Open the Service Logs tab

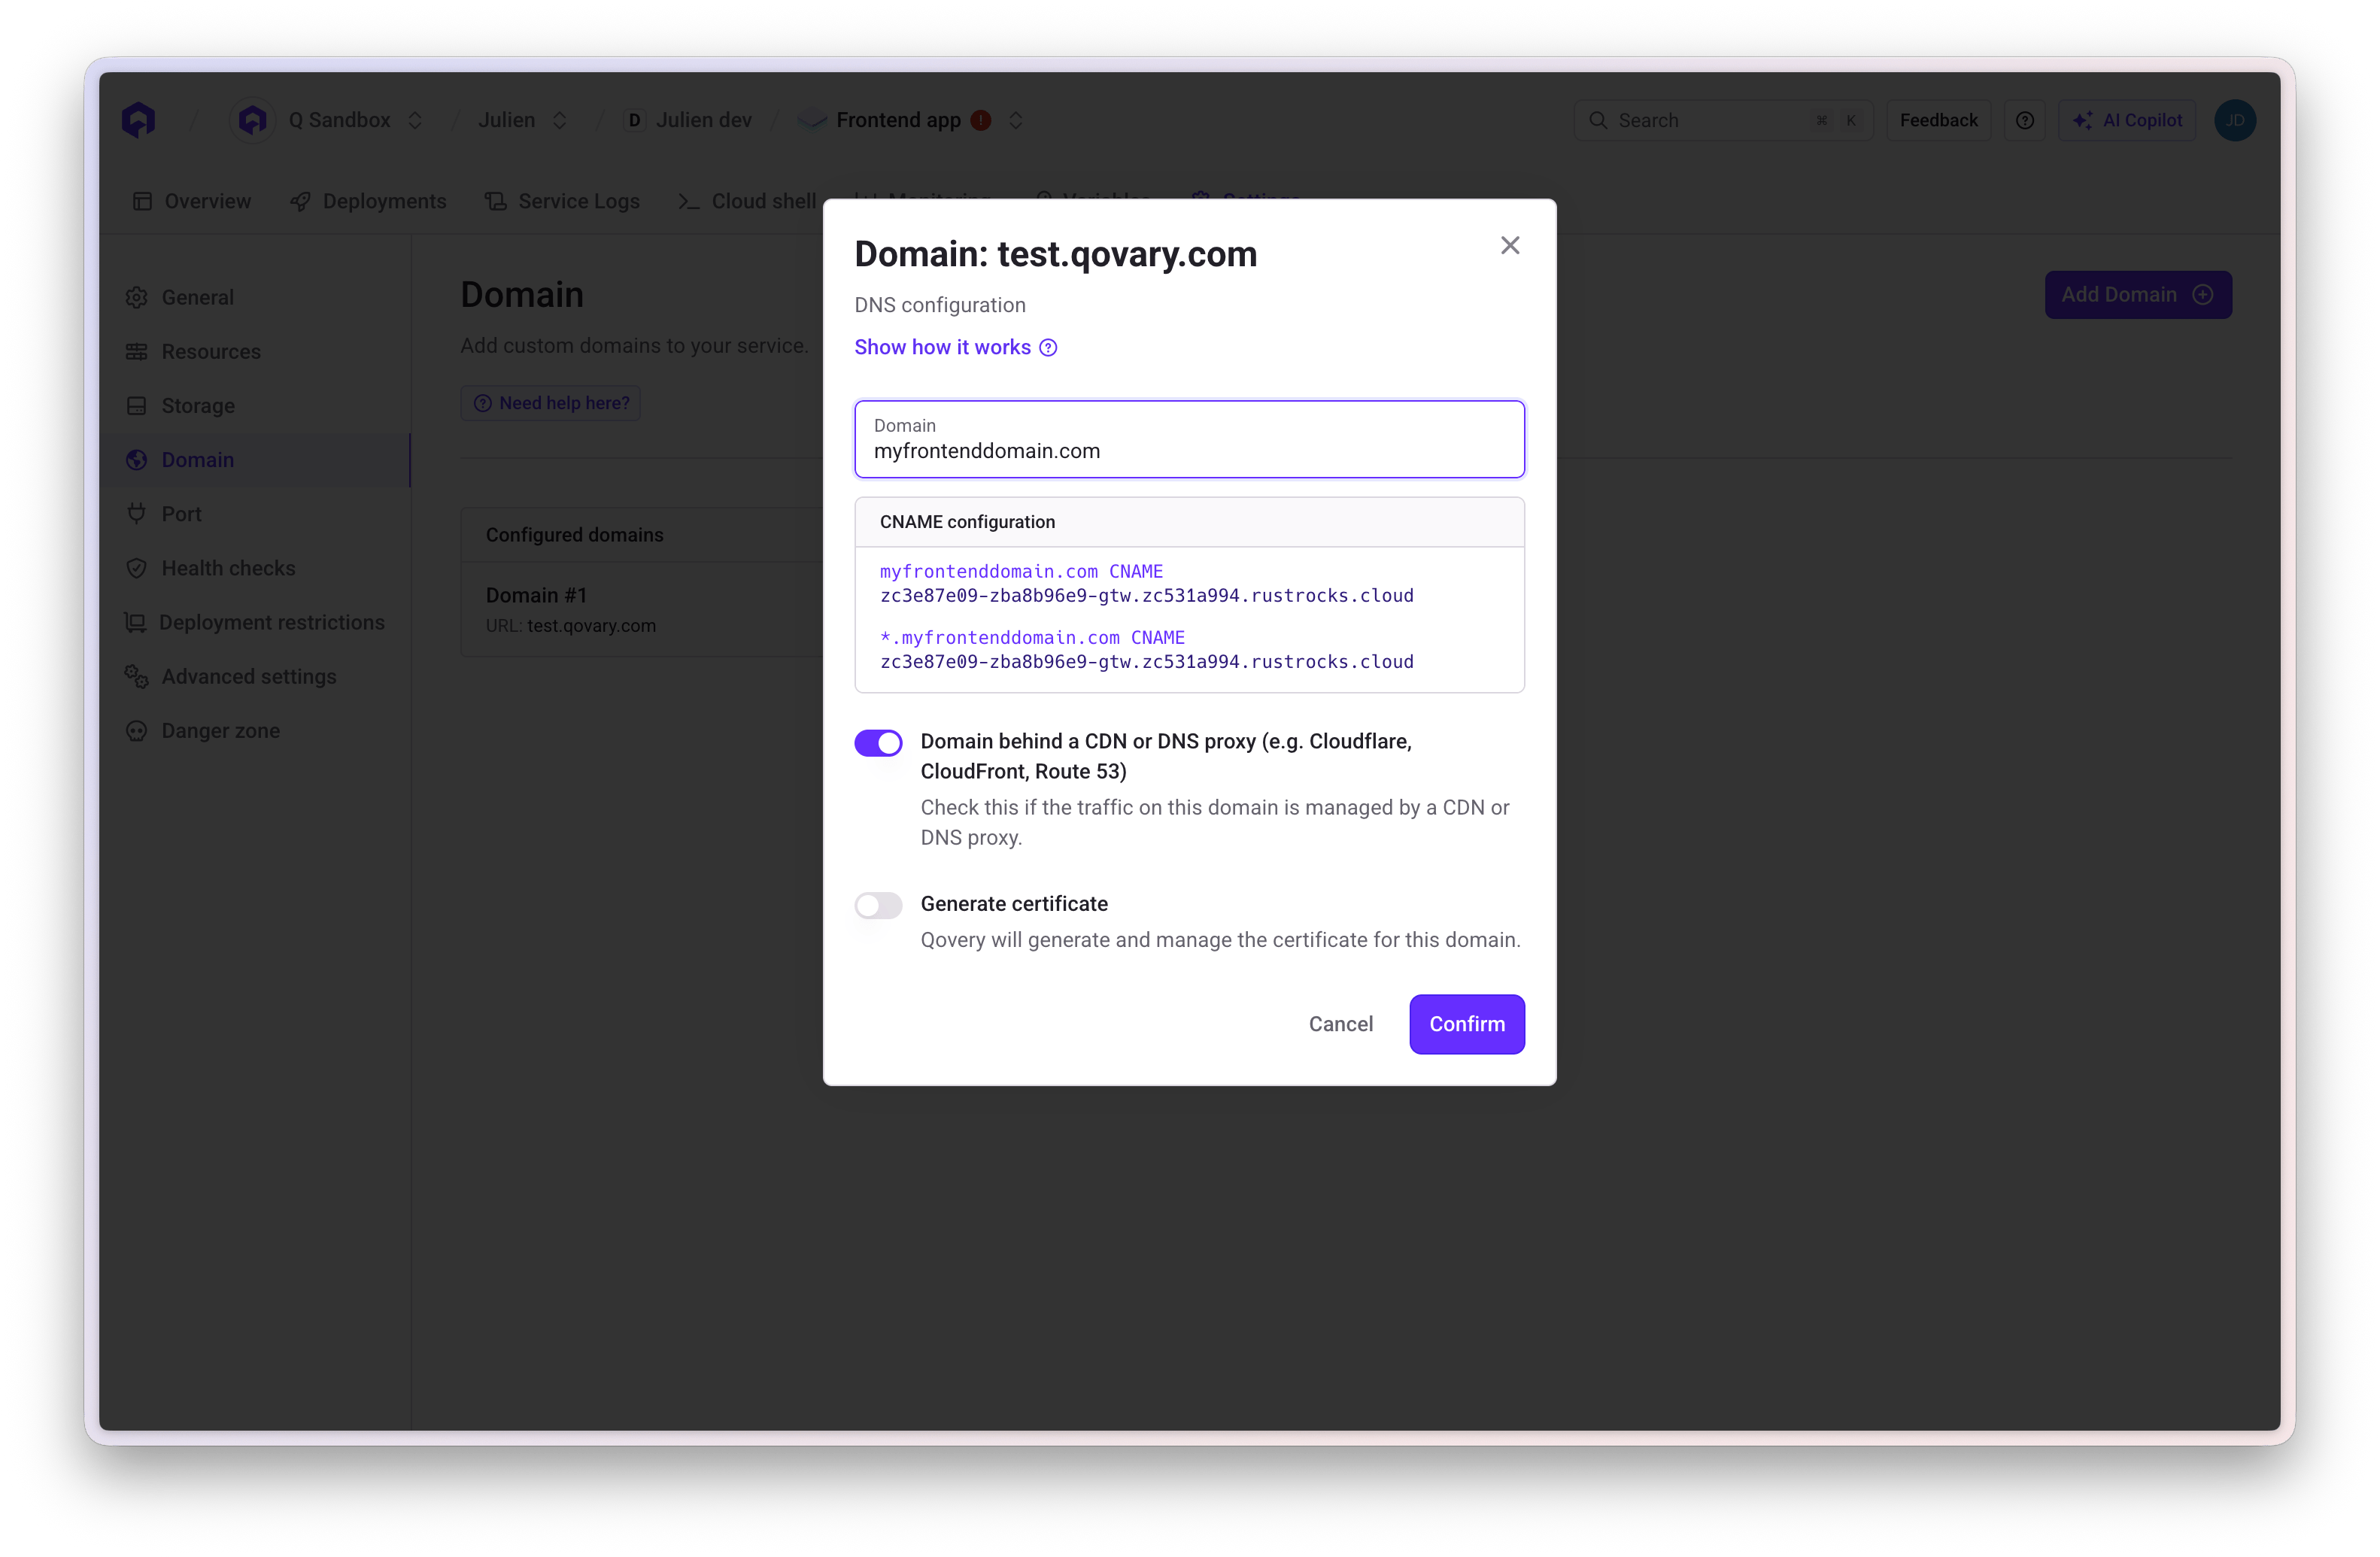[x=562, y=201]
